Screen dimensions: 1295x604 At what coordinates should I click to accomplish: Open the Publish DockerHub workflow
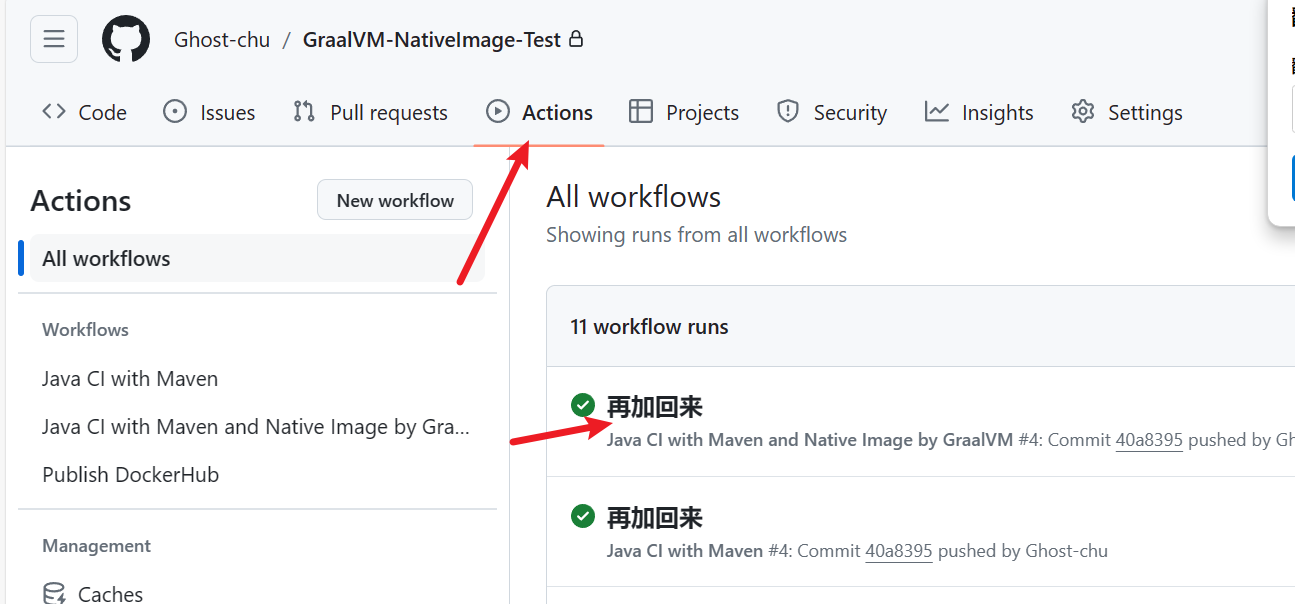(x=130, y=475)
